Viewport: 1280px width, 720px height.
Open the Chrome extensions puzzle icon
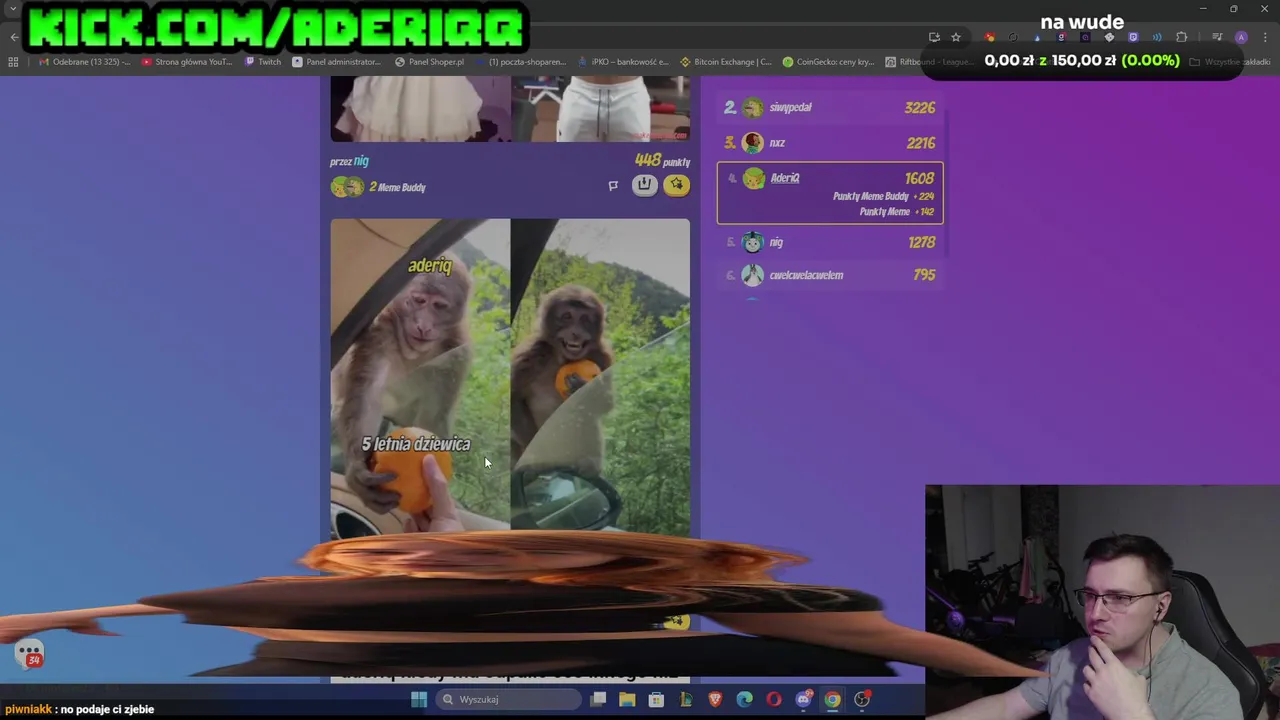[x=1182, y=37]
